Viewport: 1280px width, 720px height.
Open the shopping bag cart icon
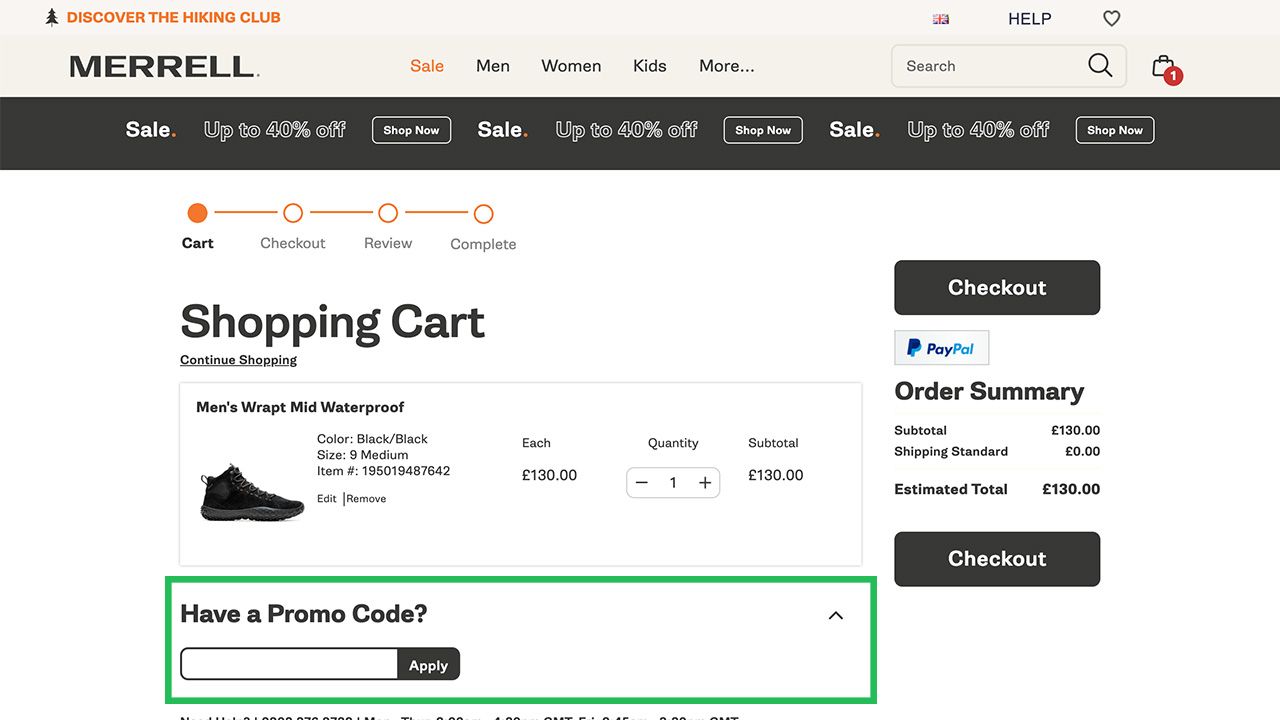[1165, 68]
